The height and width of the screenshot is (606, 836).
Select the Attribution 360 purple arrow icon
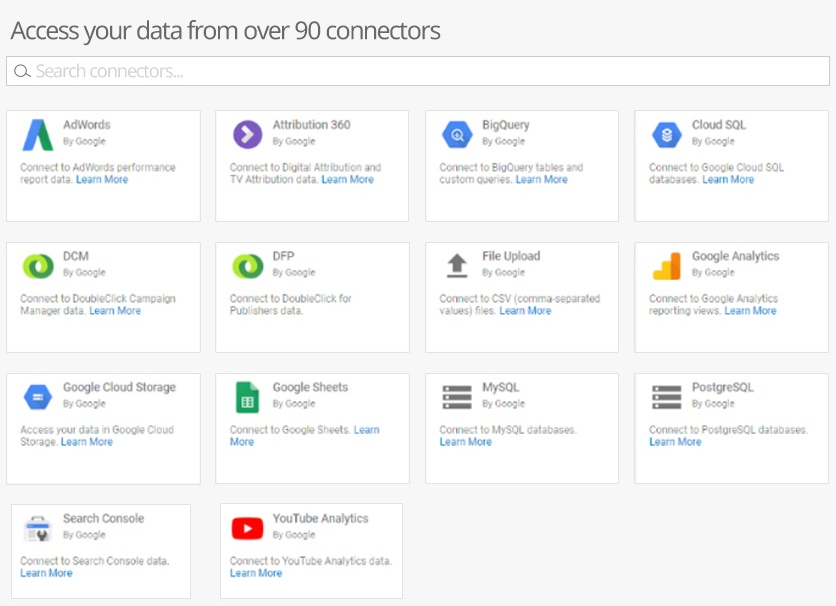[x=247, y=134]
